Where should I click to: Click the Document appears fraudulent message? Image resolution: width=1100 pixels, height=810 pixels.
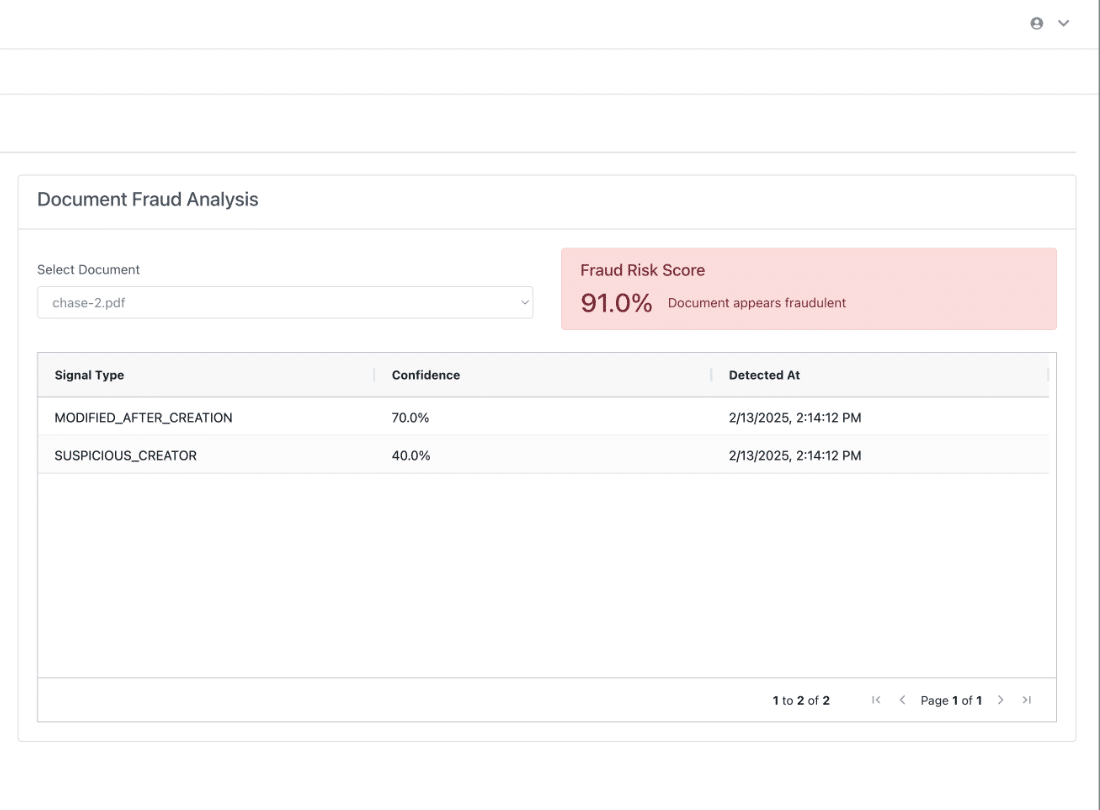pos(757,303)
